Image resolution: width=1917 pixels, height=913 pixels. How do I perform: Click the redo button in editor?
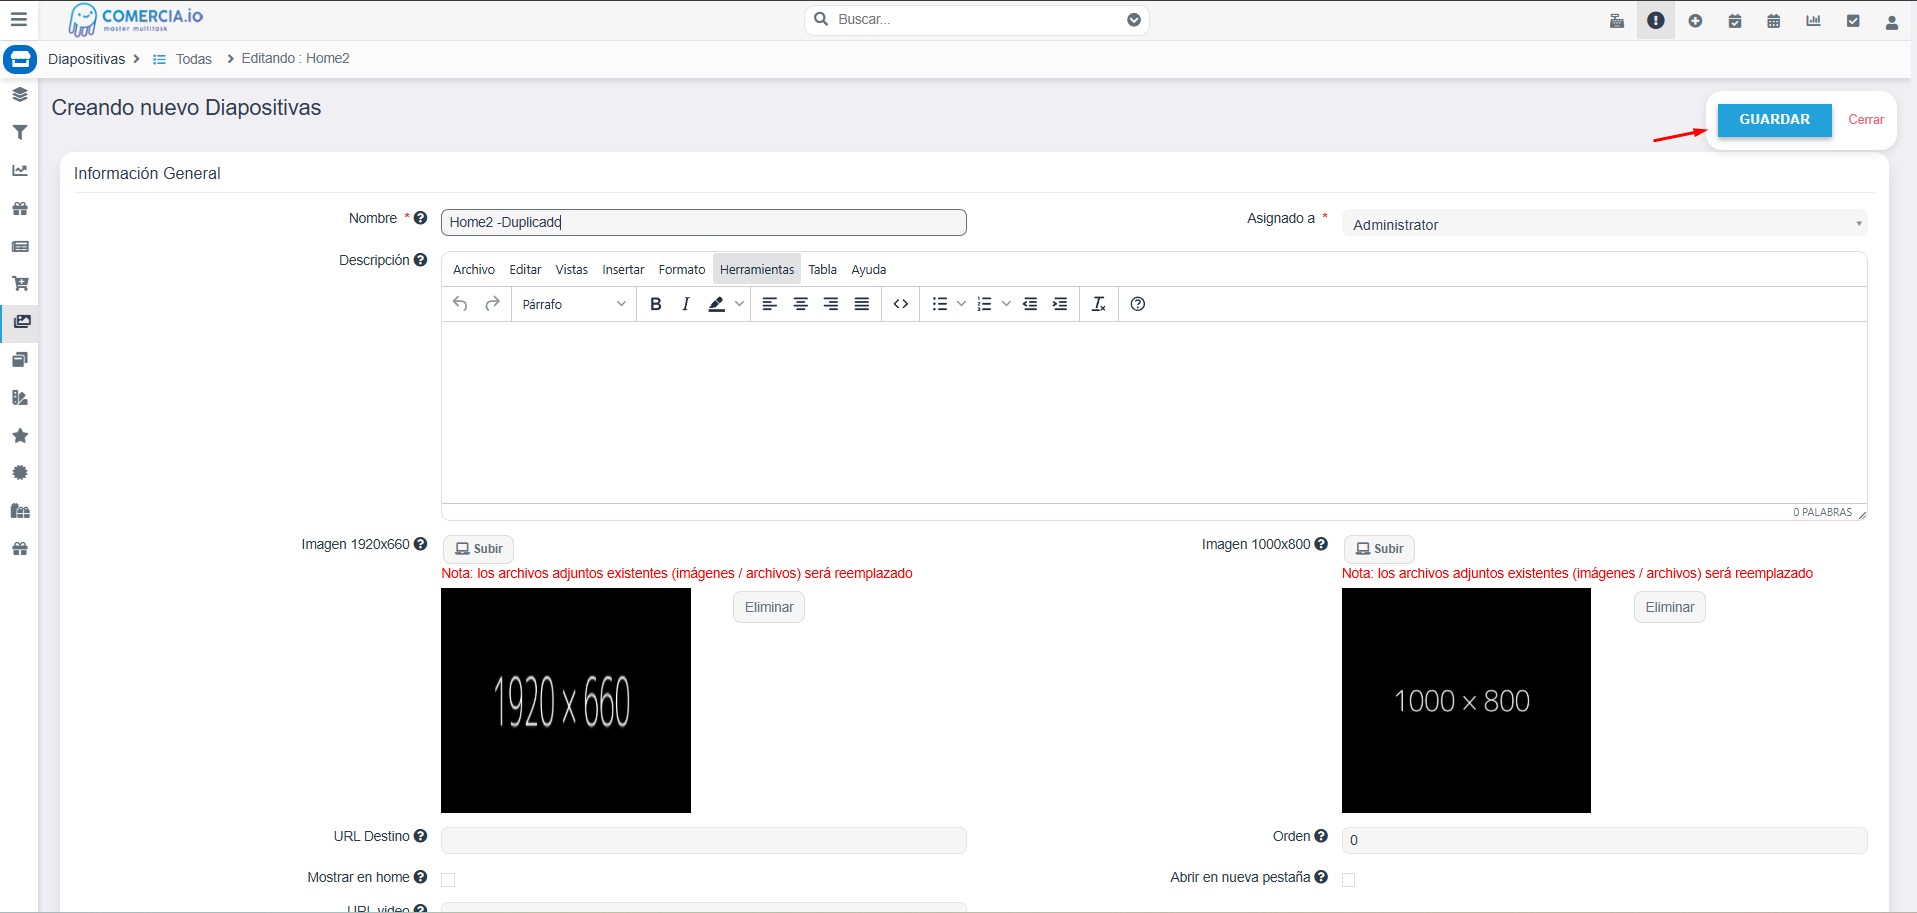click(492, 304)
